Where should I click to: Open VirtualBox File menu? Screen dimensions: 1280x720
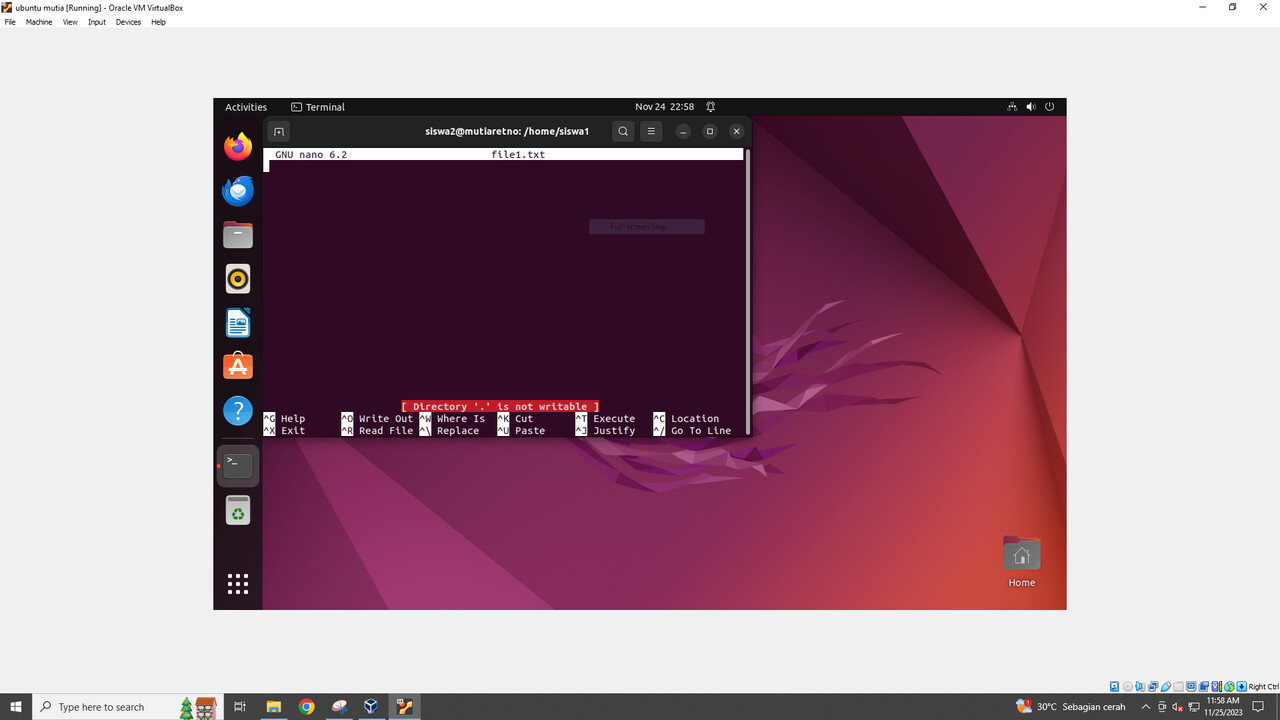point(10,22)
